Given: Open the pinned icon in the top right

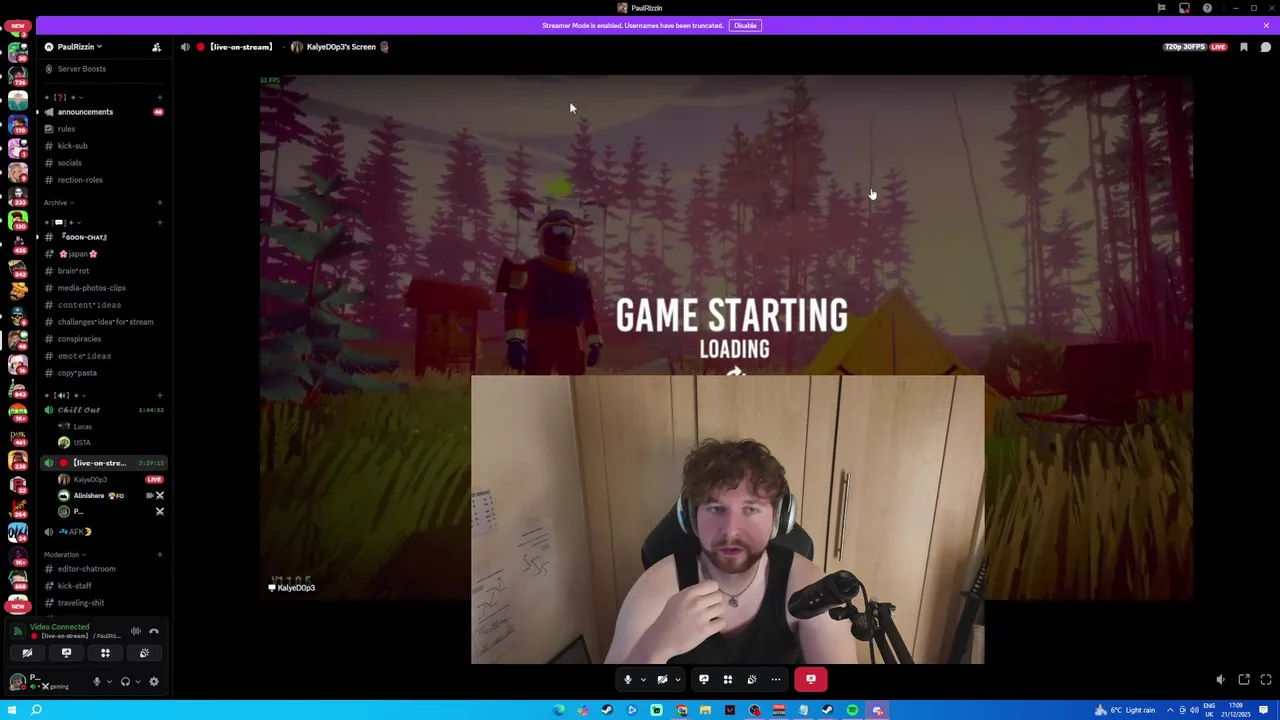Looking at the screenshot, I should 1244,47.
